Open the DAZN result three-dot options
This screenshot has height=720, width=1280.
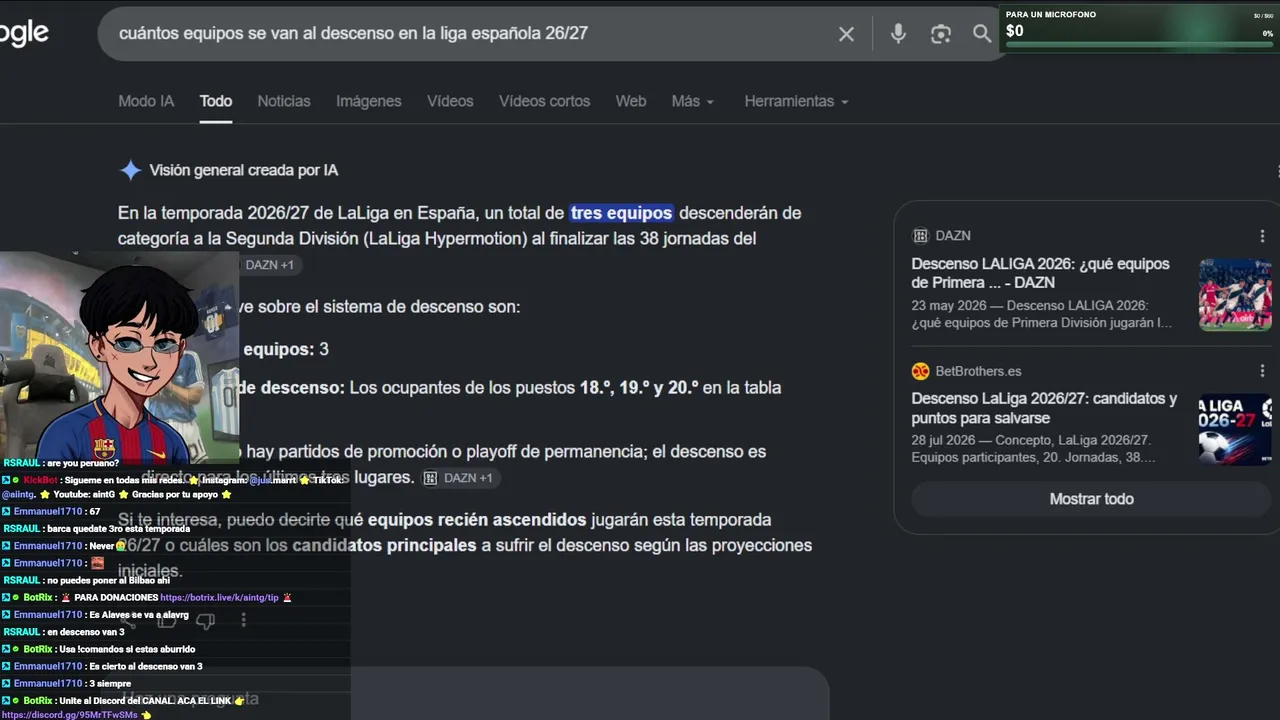point(1262,236)
